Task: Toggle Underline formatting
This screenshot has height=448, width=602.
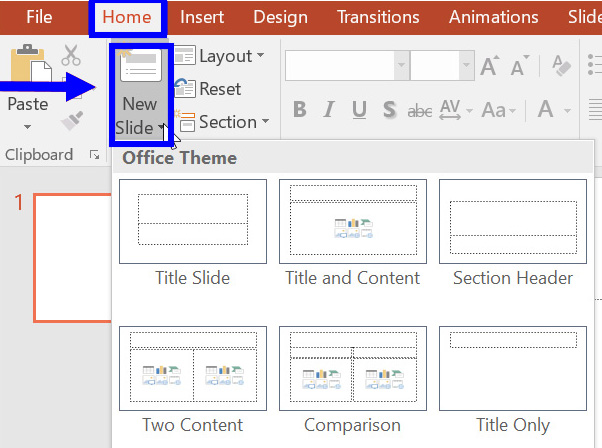Action: click(x=359, y=110)
